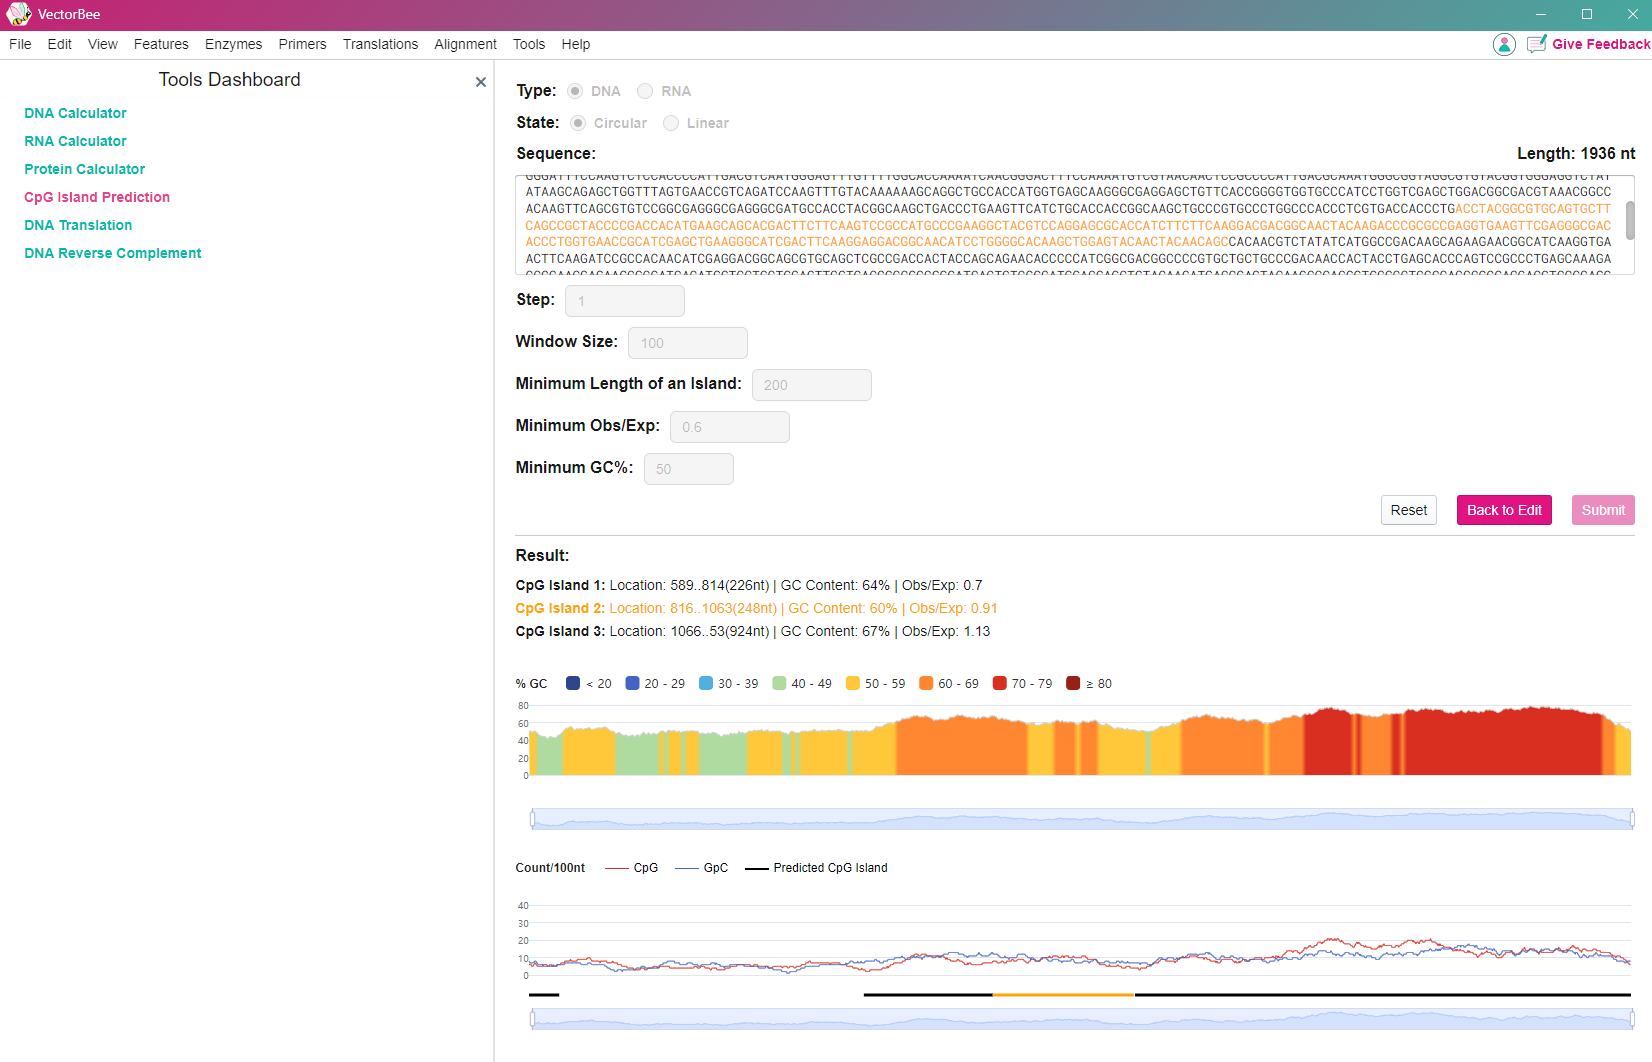Toggle the < 20 %GC legend swatch
The height and width of the screenshot is (1062, 1652).
click(573, 683)
